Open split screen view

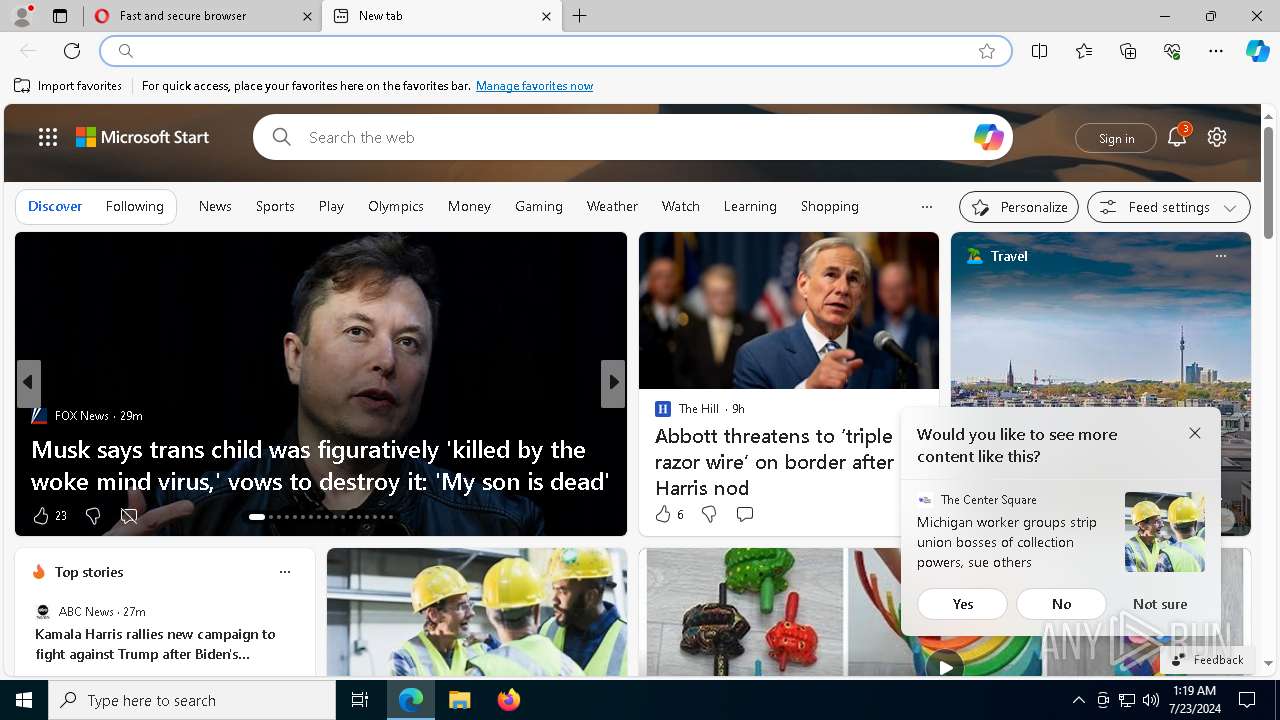tap(1040, 51)
